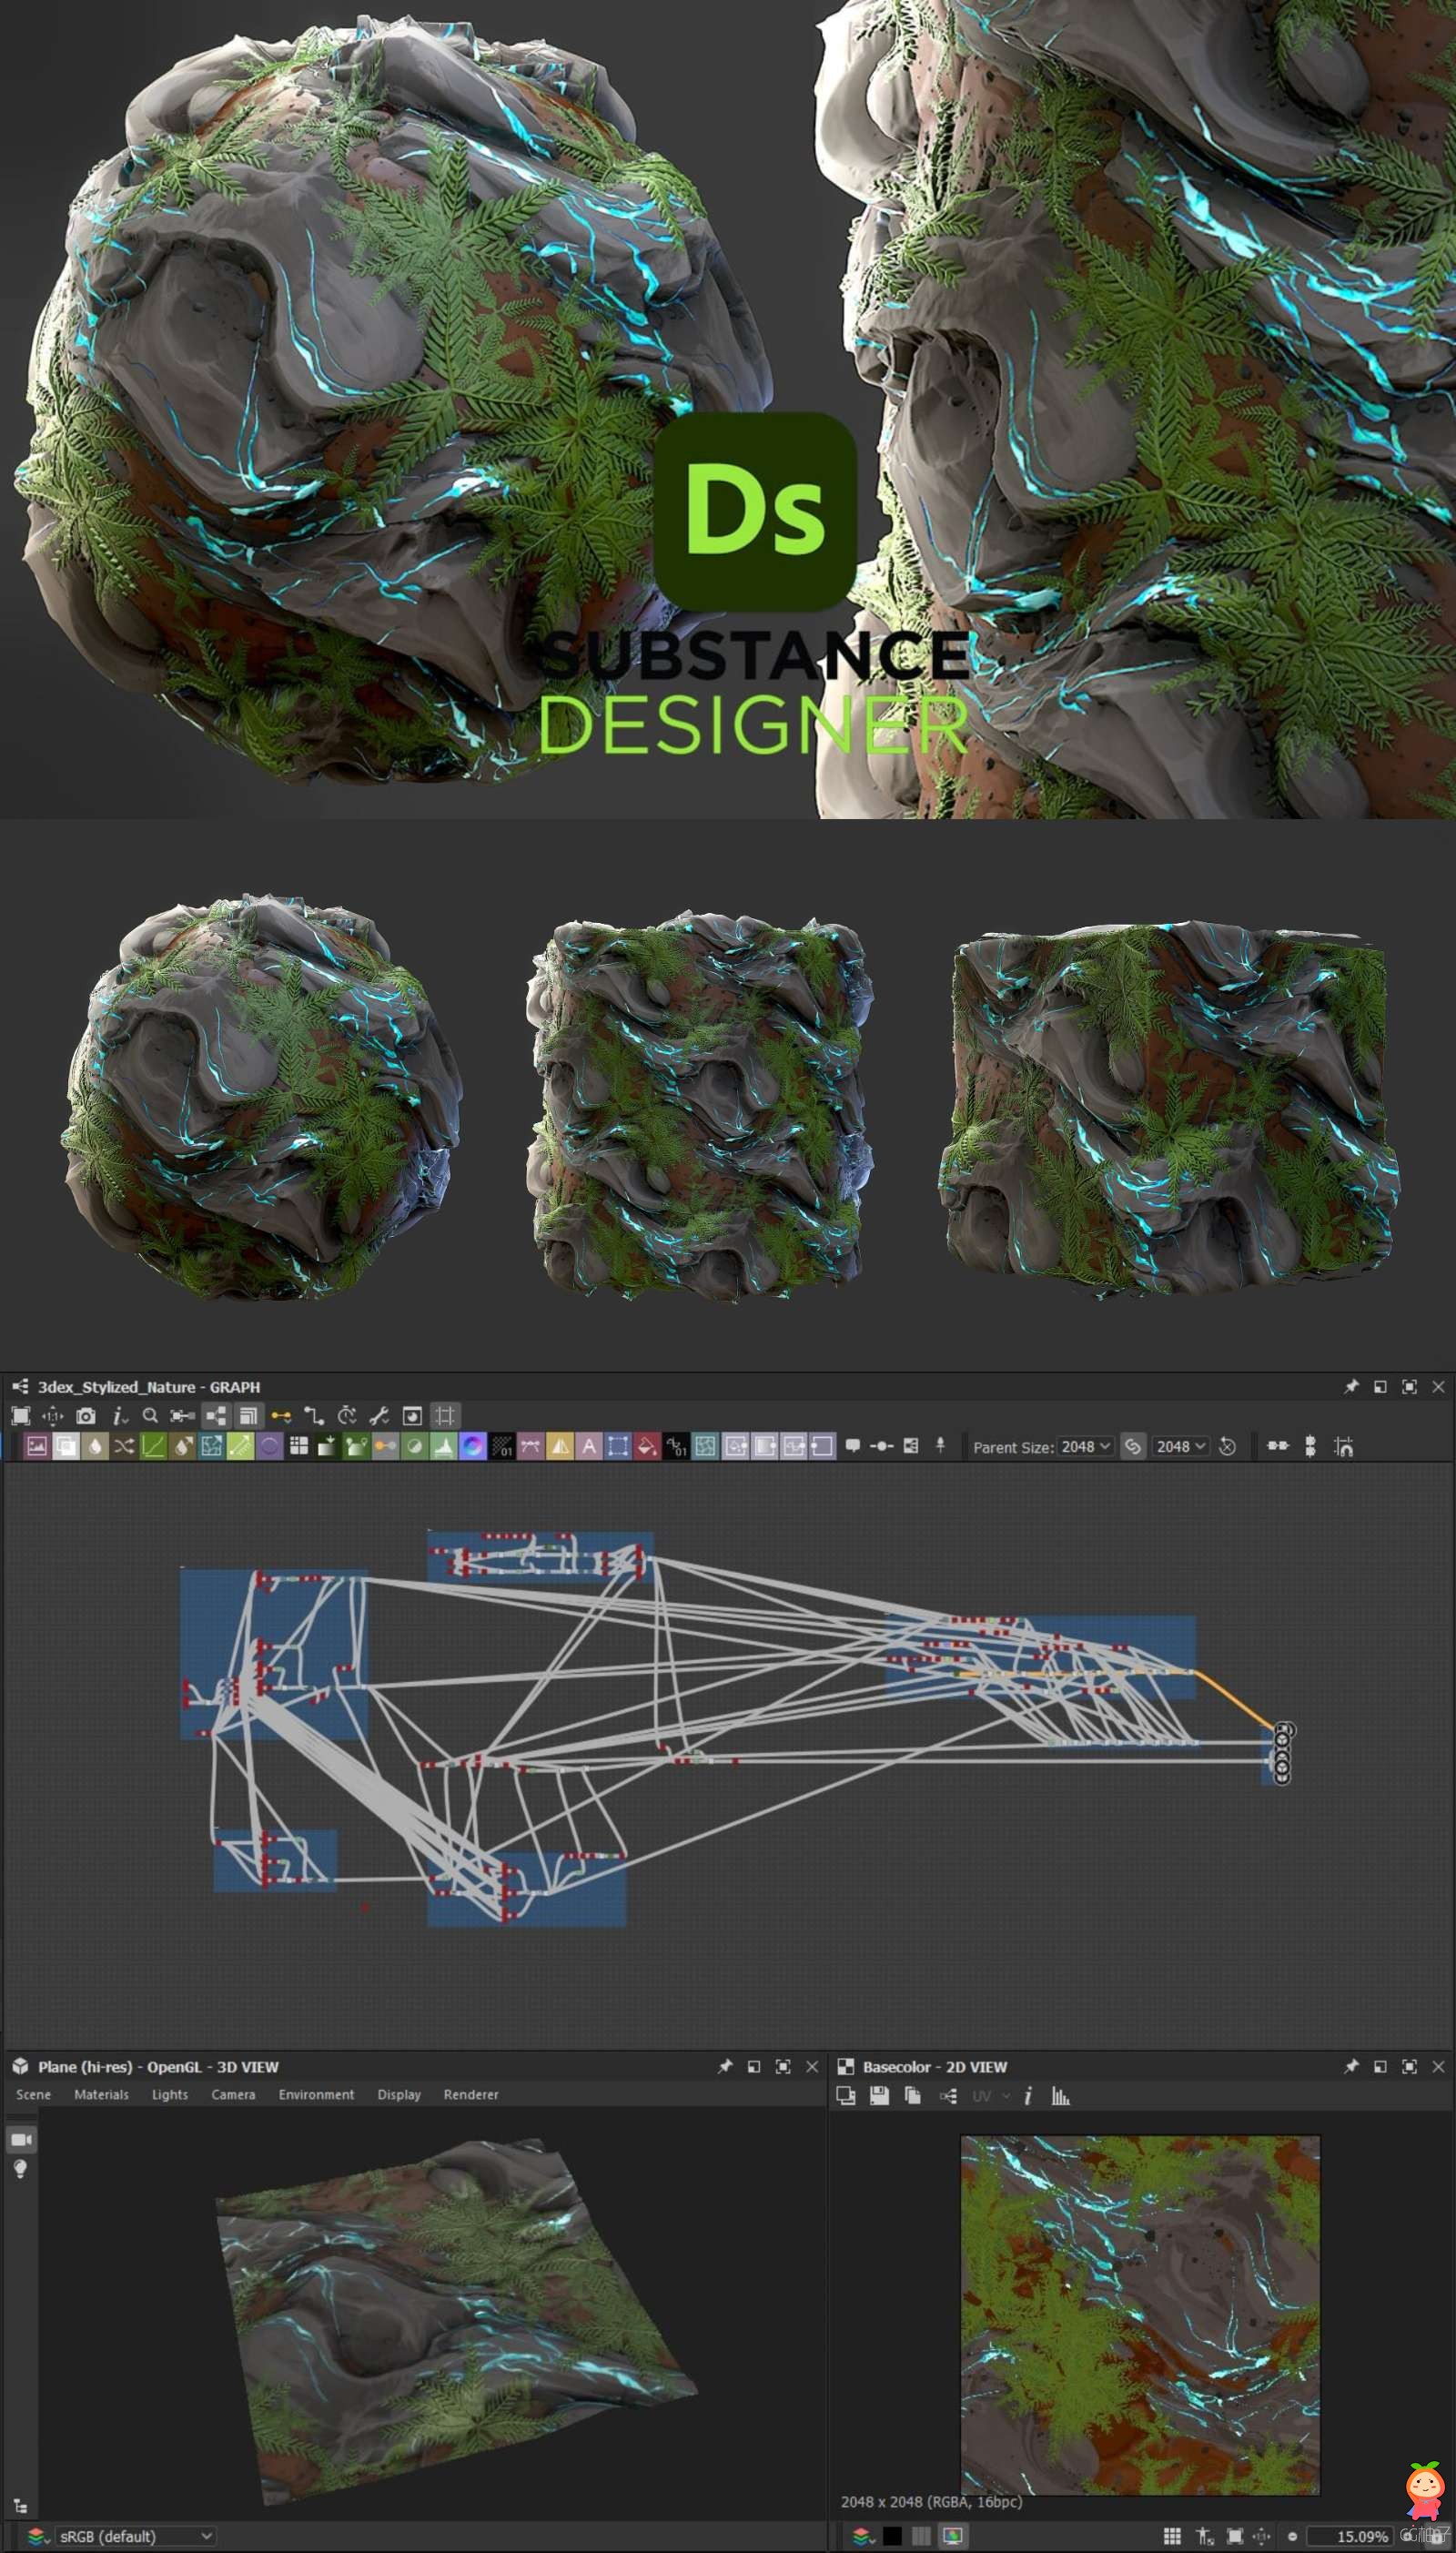The image size is (1456, 2553).
Task: Align nodes vertically with the align icon
Action: point(1310,1447)
